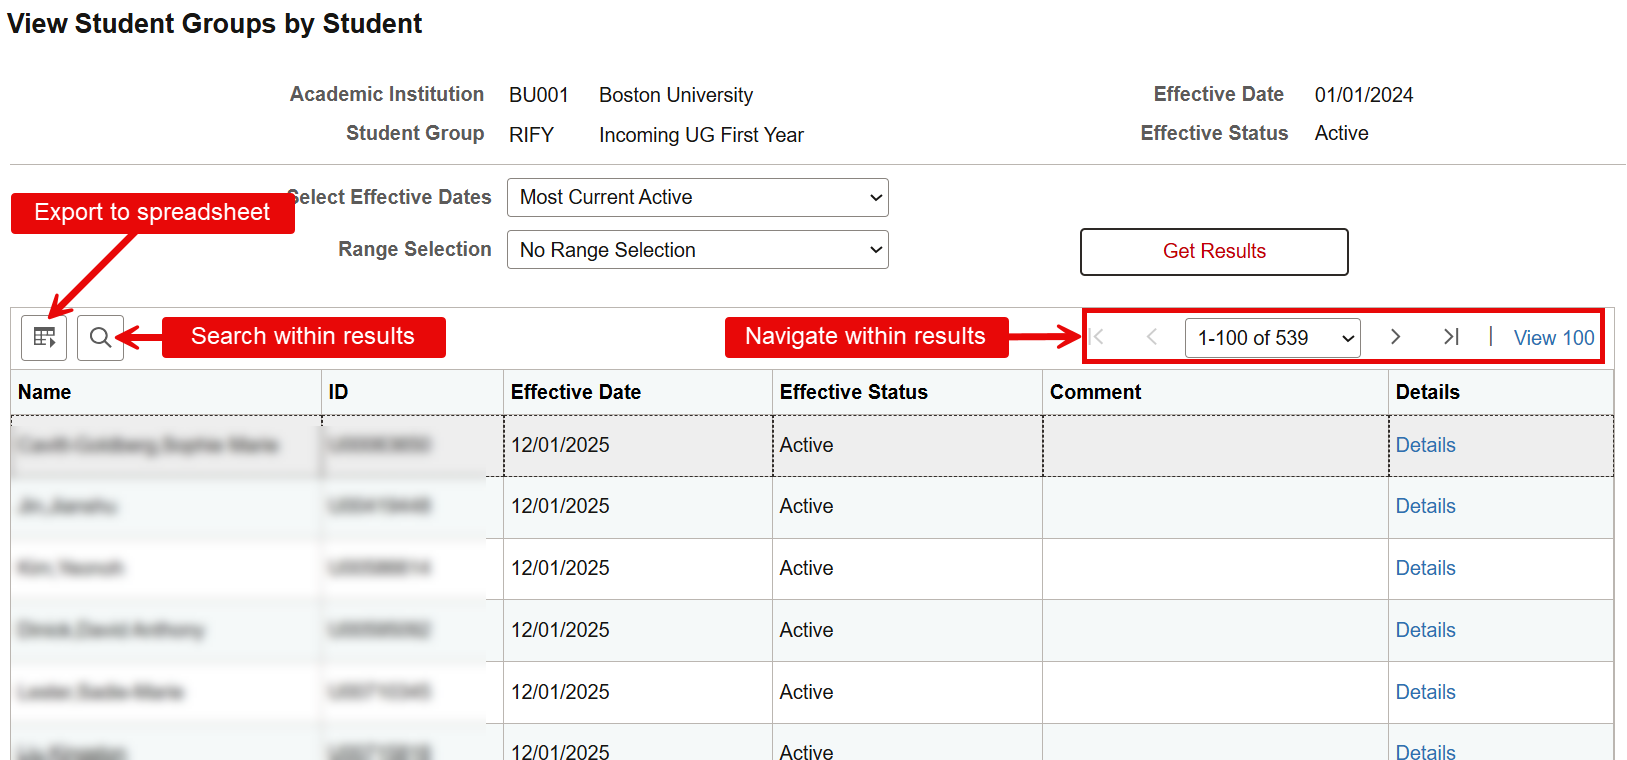Open Details link in the second row

(1425, 506)
